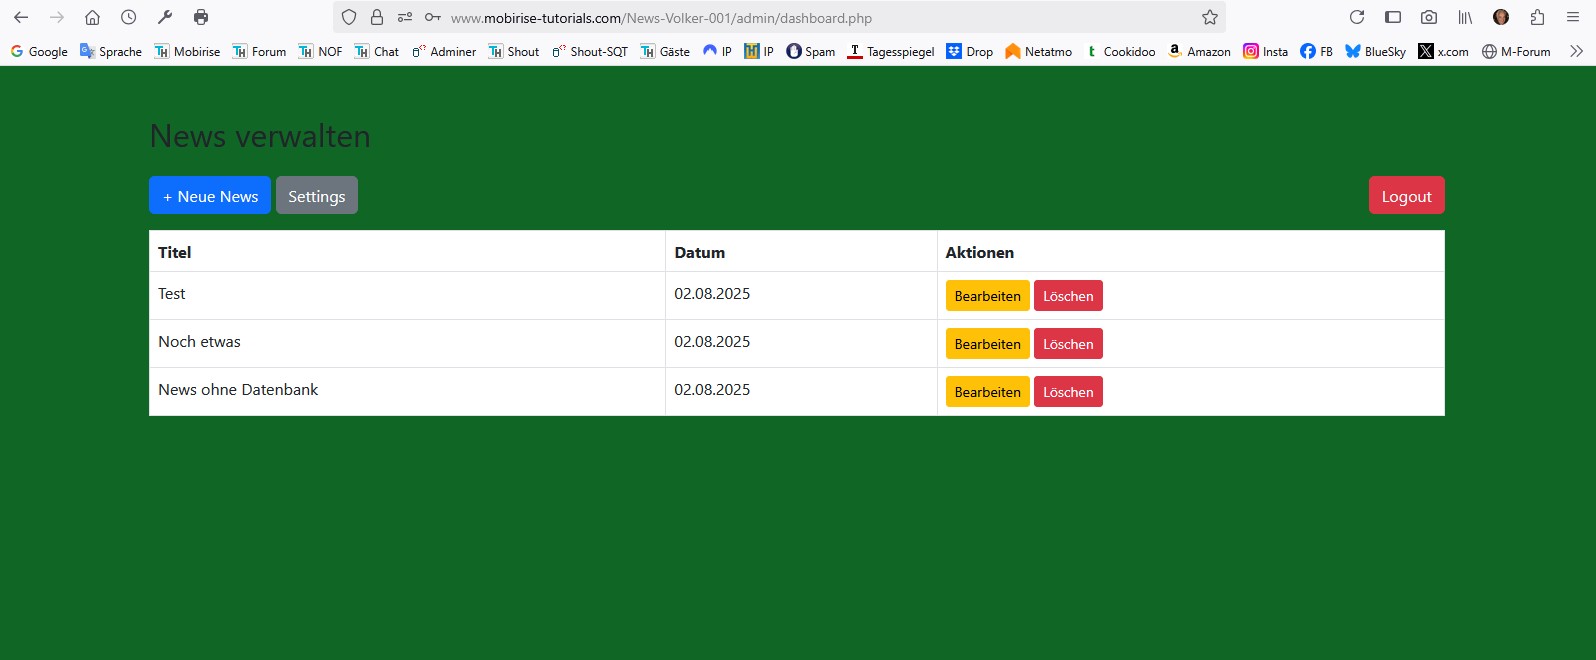Screen dimensions: 1596x660
Task: Take a screenshot with camera icon
Action: 1429,17
